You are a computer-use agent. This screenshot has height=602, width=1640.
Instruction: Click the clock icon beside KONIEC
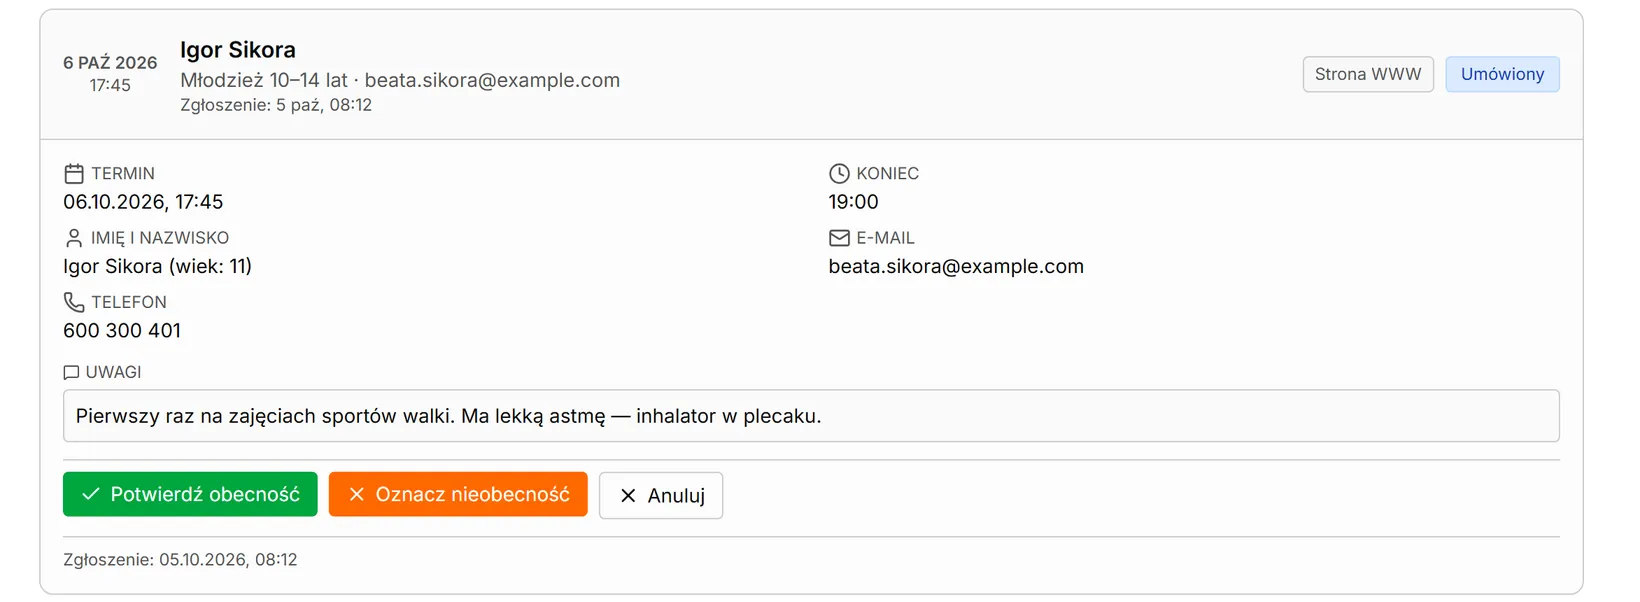pos(839,174)
